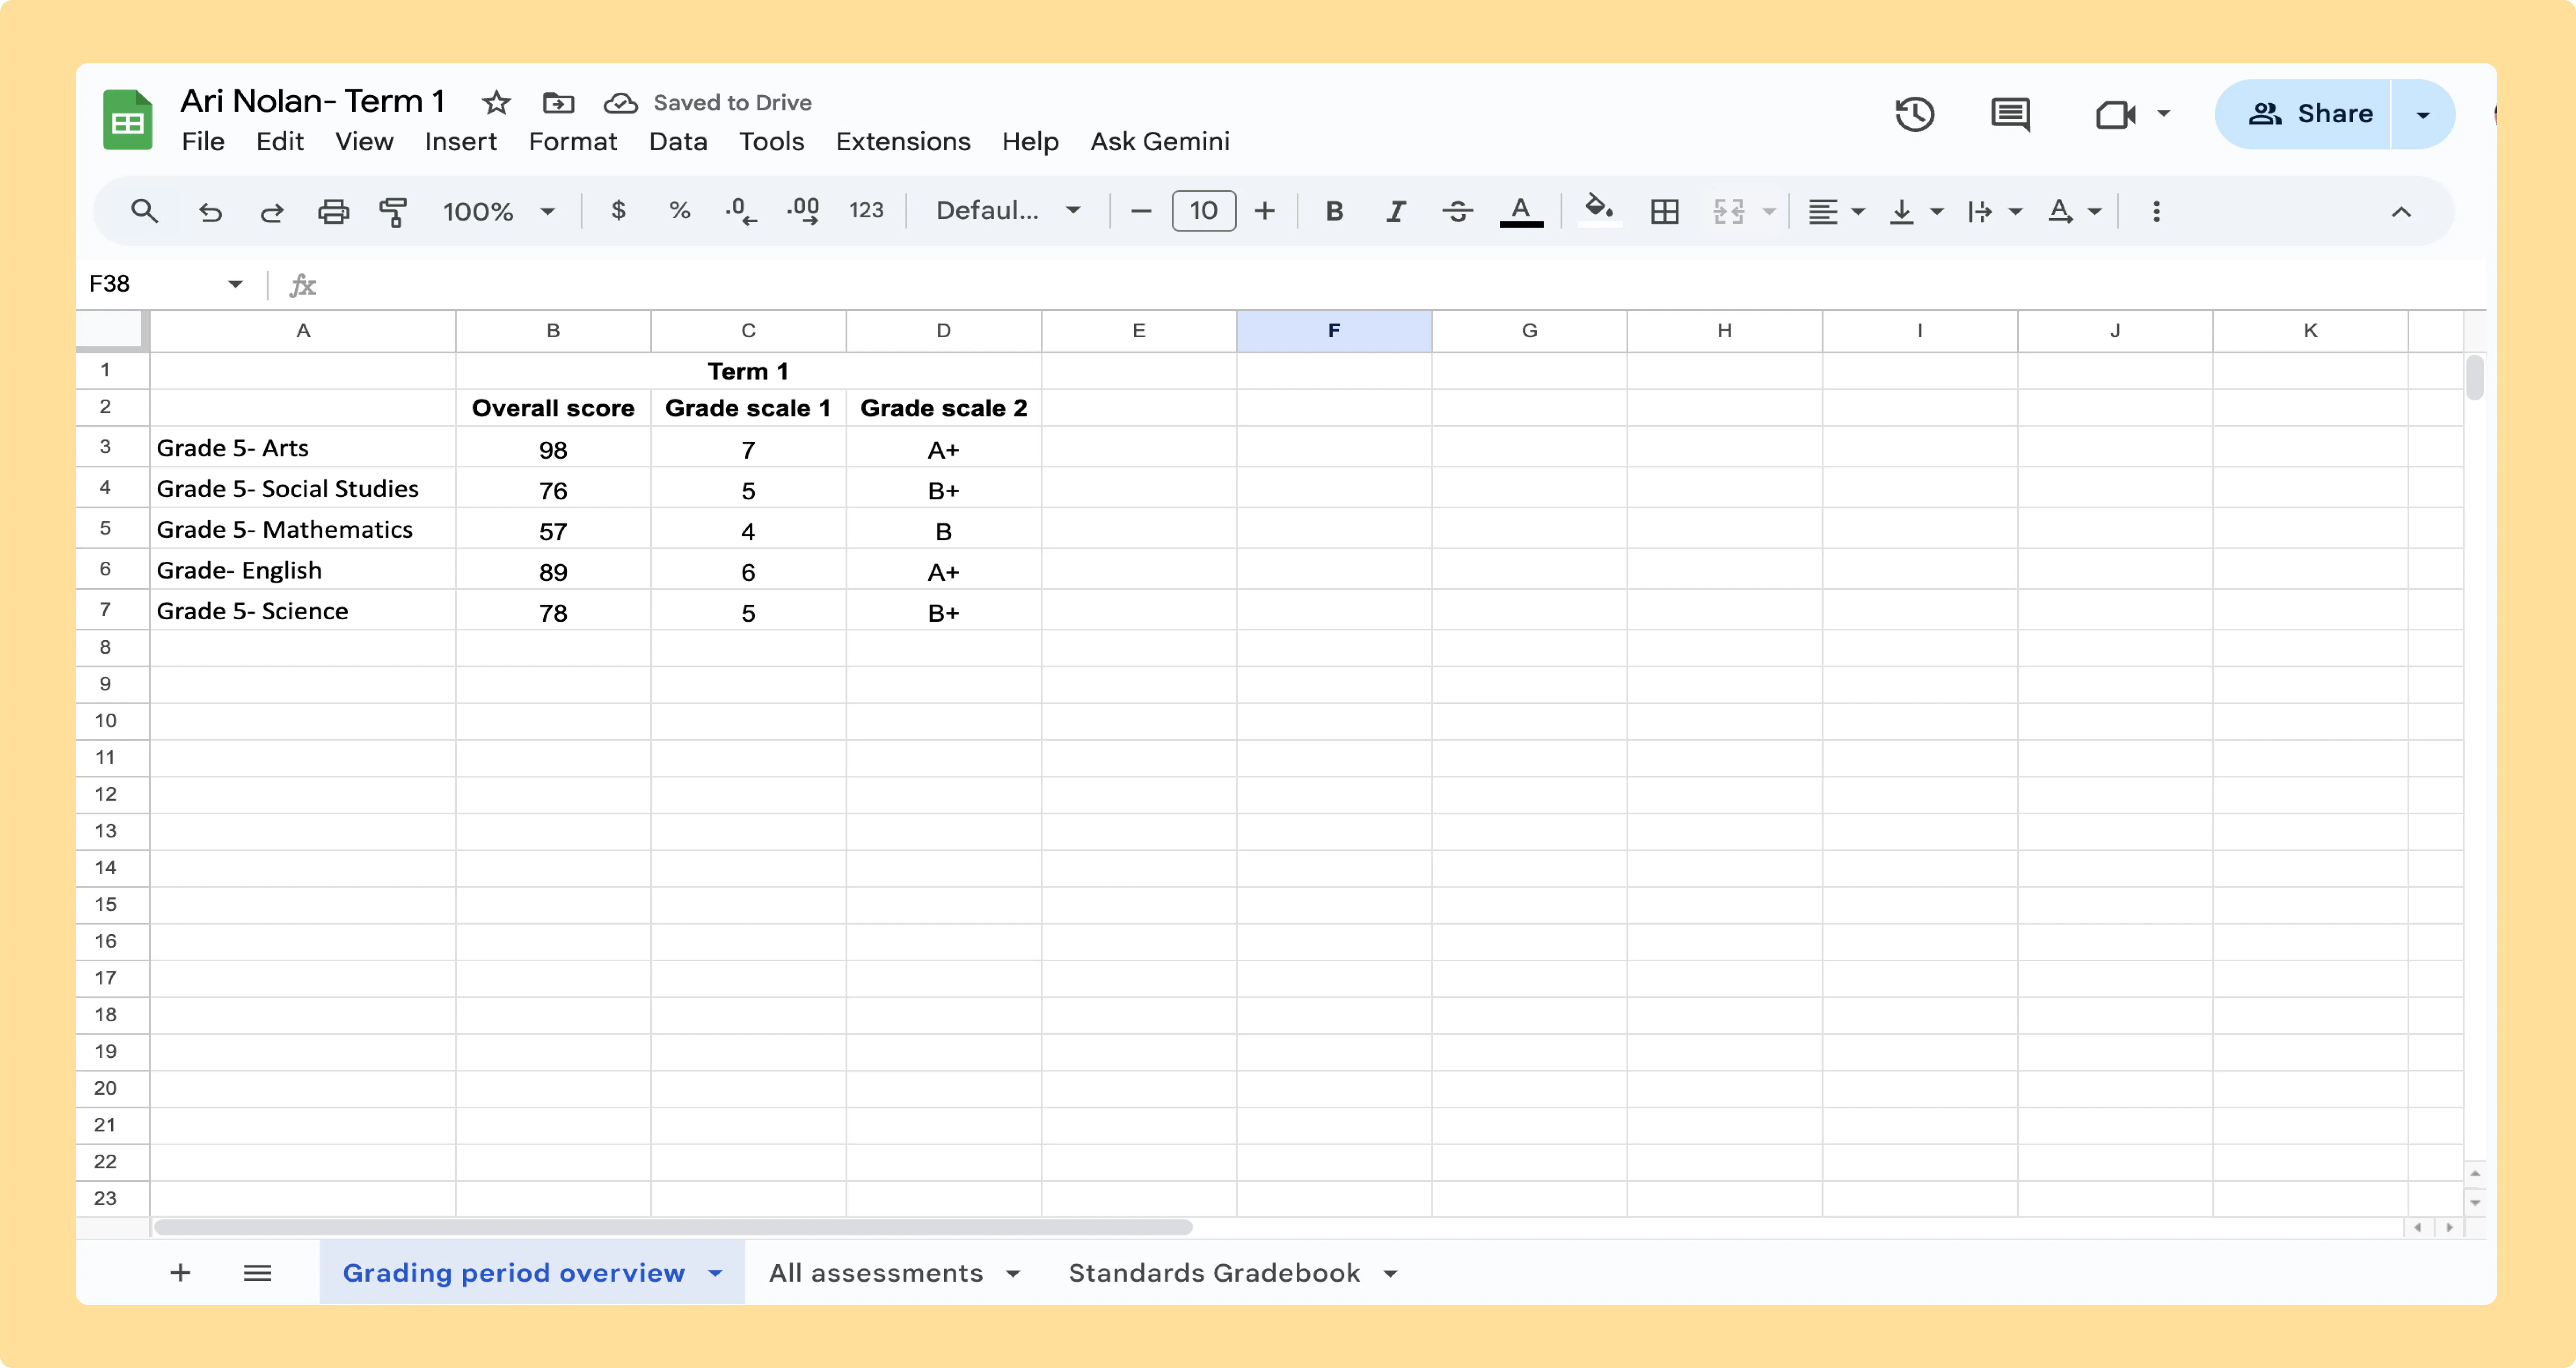2576x1368 pixels.
Task: Click the Move to folder icon
Action: click(x=558, y=102)
